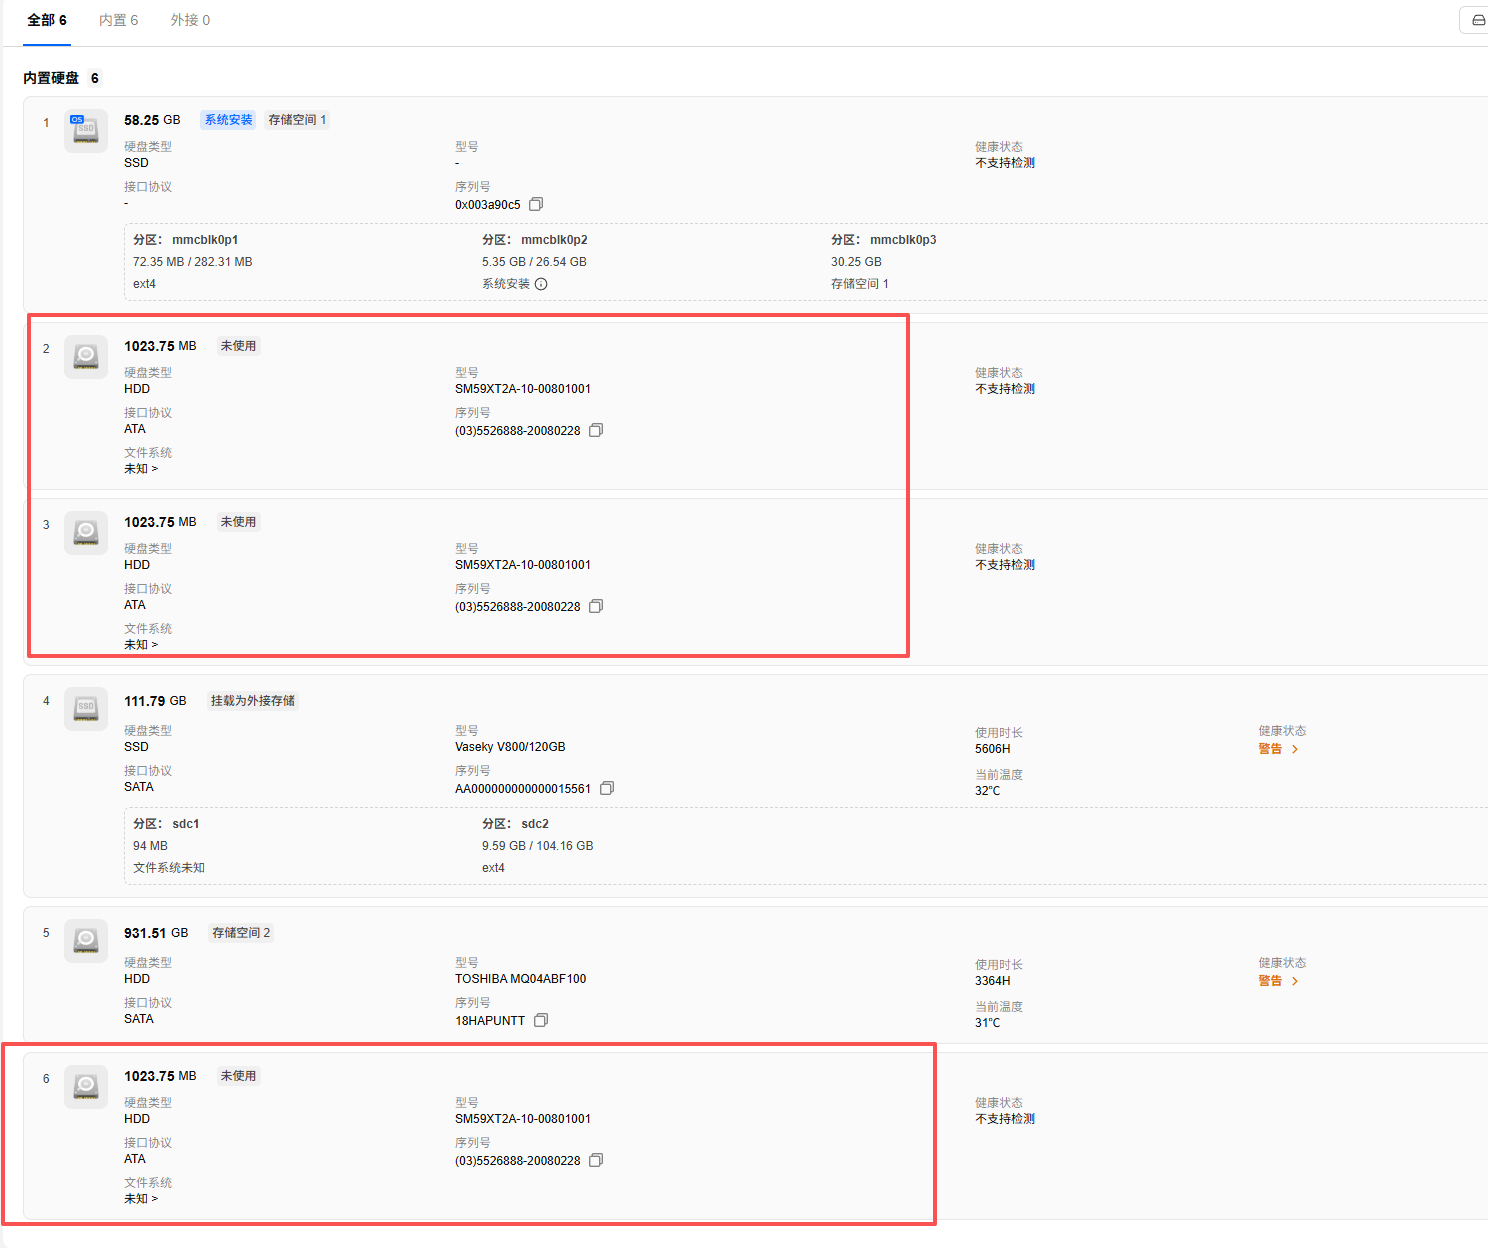Click 不支持检测 health status of disk 1
The width and height of the screenshot is (1488, 1248).
tap(1005, 163)
